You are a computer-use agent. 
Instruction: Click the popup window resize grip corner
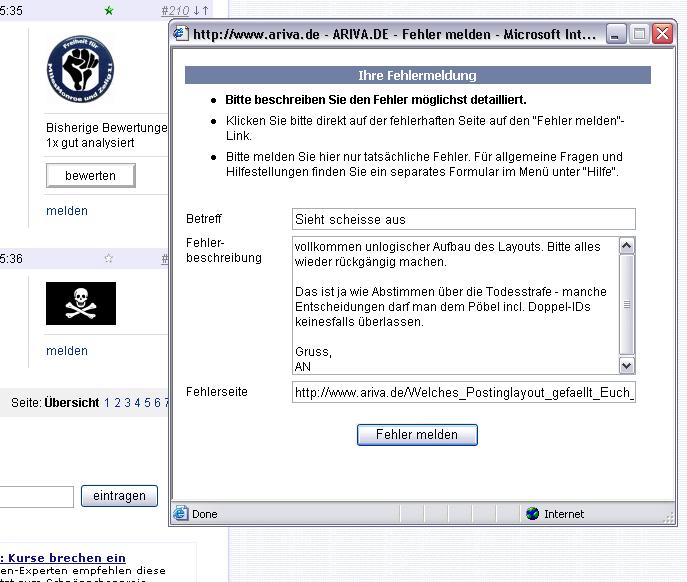click(669, 518)
